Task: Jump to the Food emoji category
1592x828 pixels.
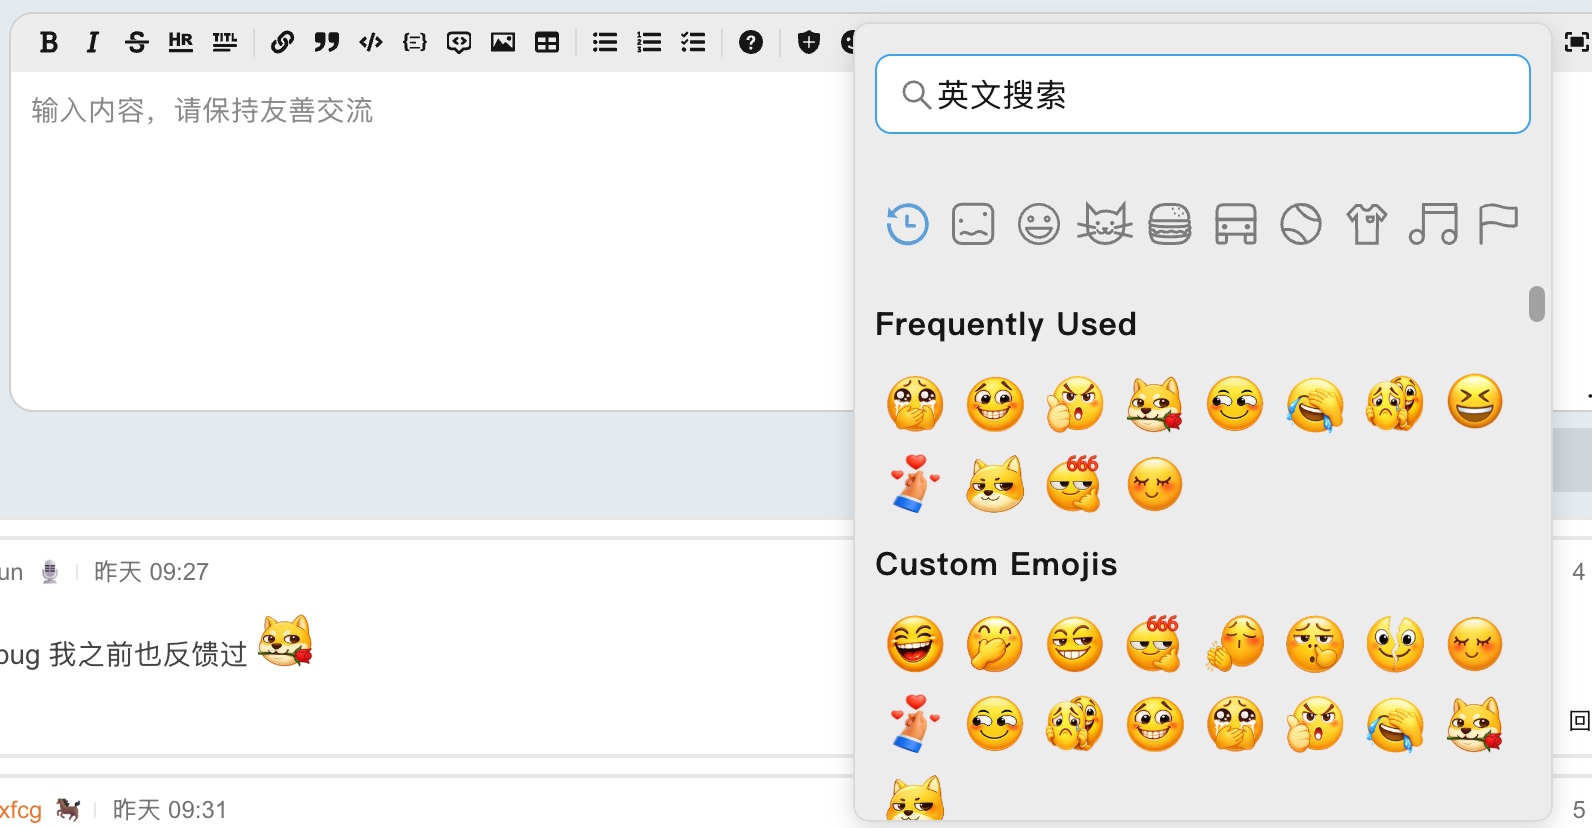Action: coord(1169,224)
